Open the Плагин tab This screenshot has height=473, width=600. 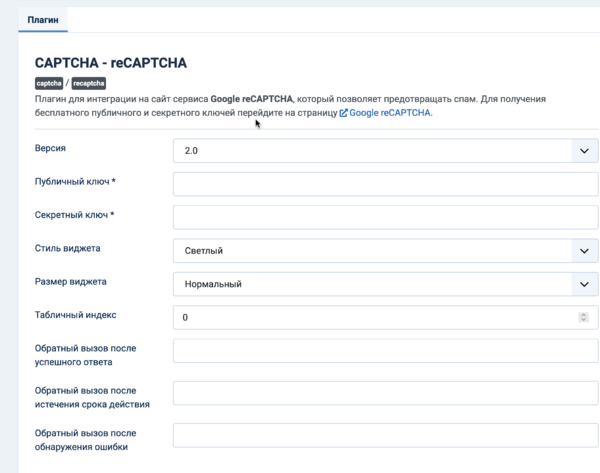pos(43,20)
